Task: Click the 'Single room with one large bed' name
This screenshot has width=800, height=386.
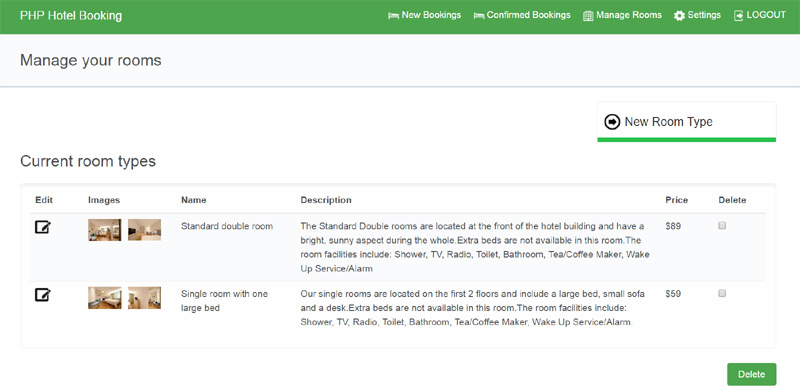Action: point(224,301)
